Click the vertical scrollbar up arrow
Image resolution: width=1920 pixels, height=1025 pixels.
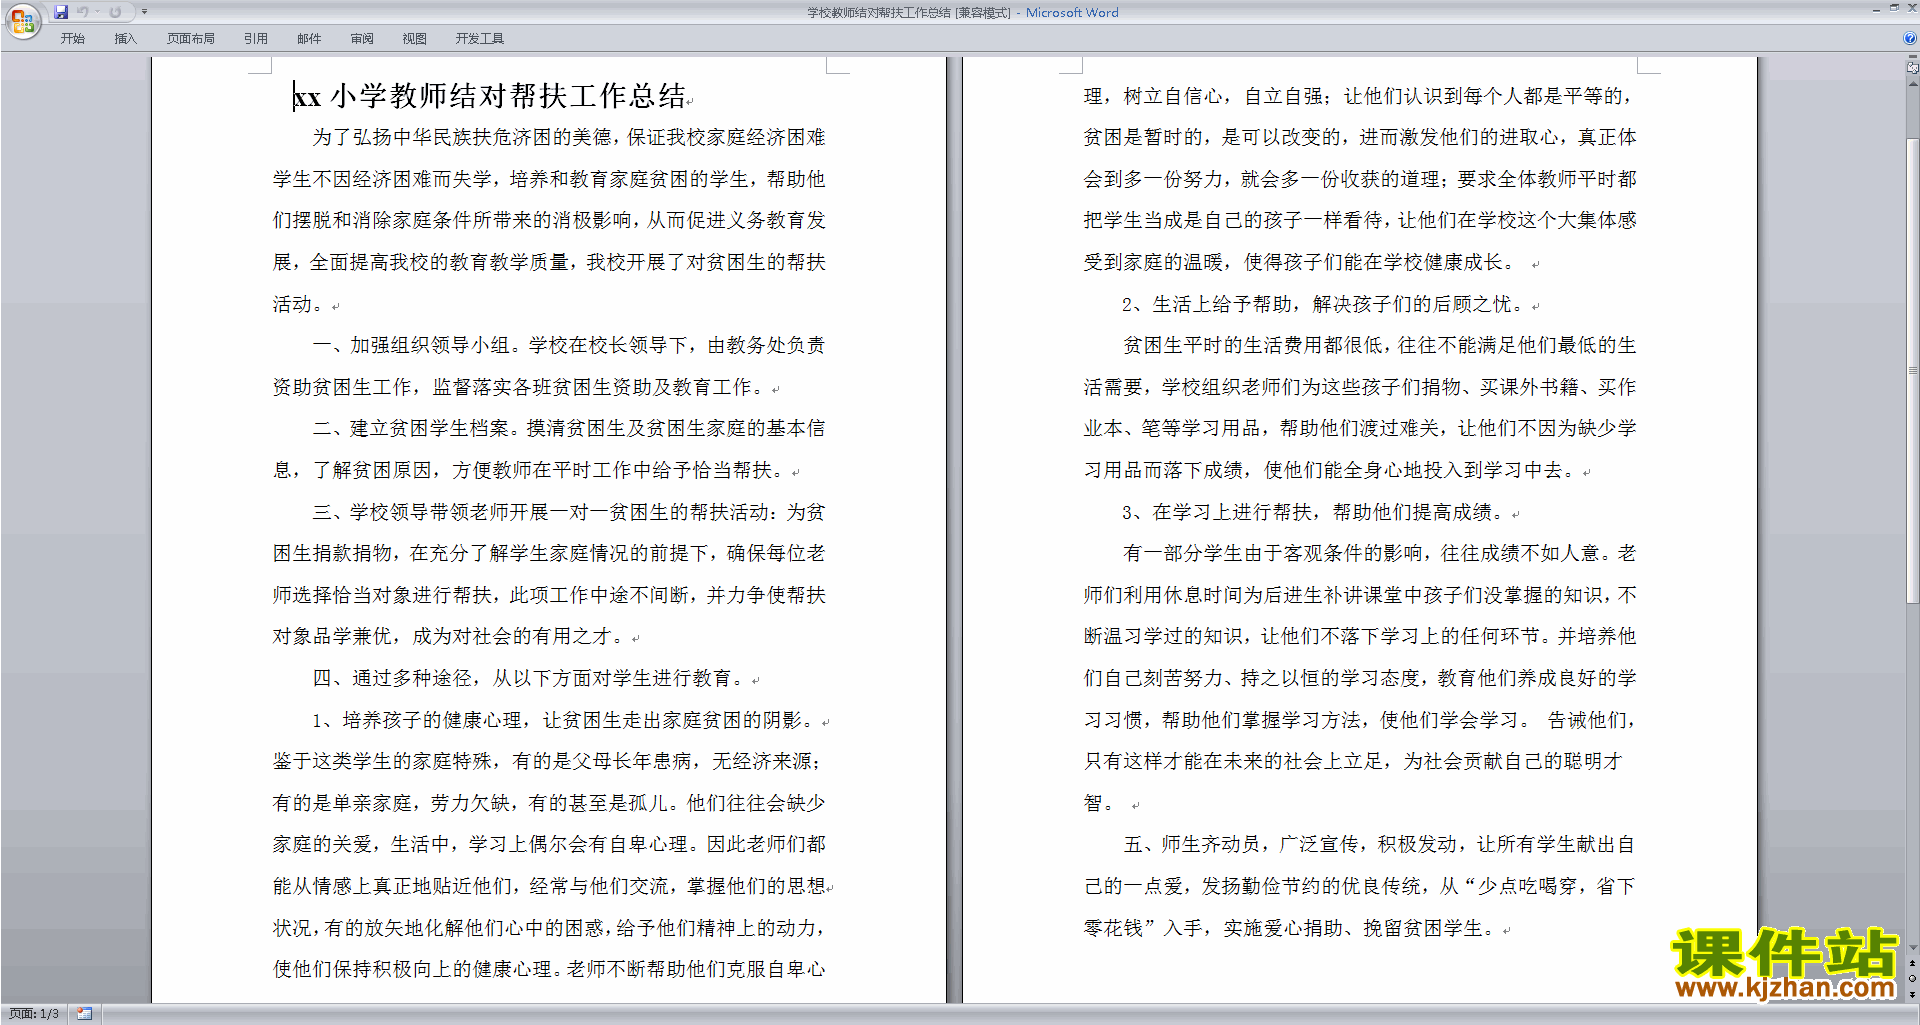point(1913,83)
